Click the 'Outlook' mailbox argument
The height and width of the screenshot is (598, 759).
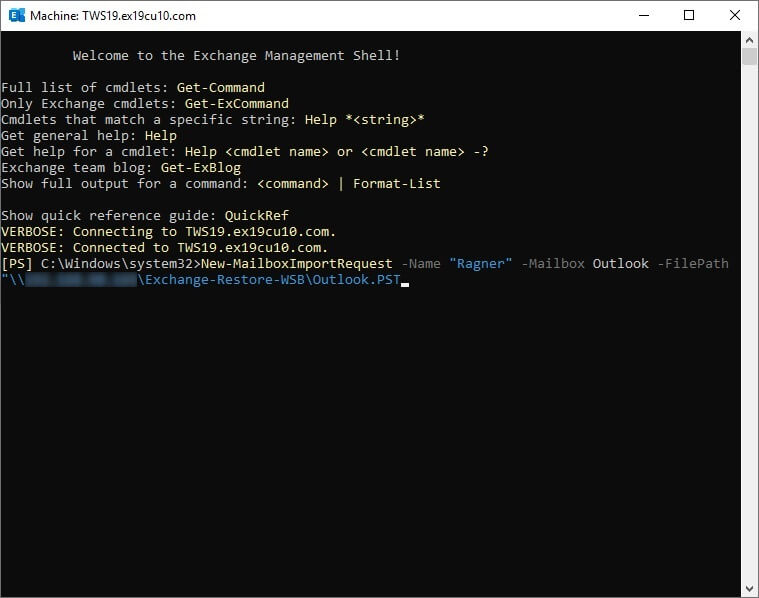coord(621,263)
